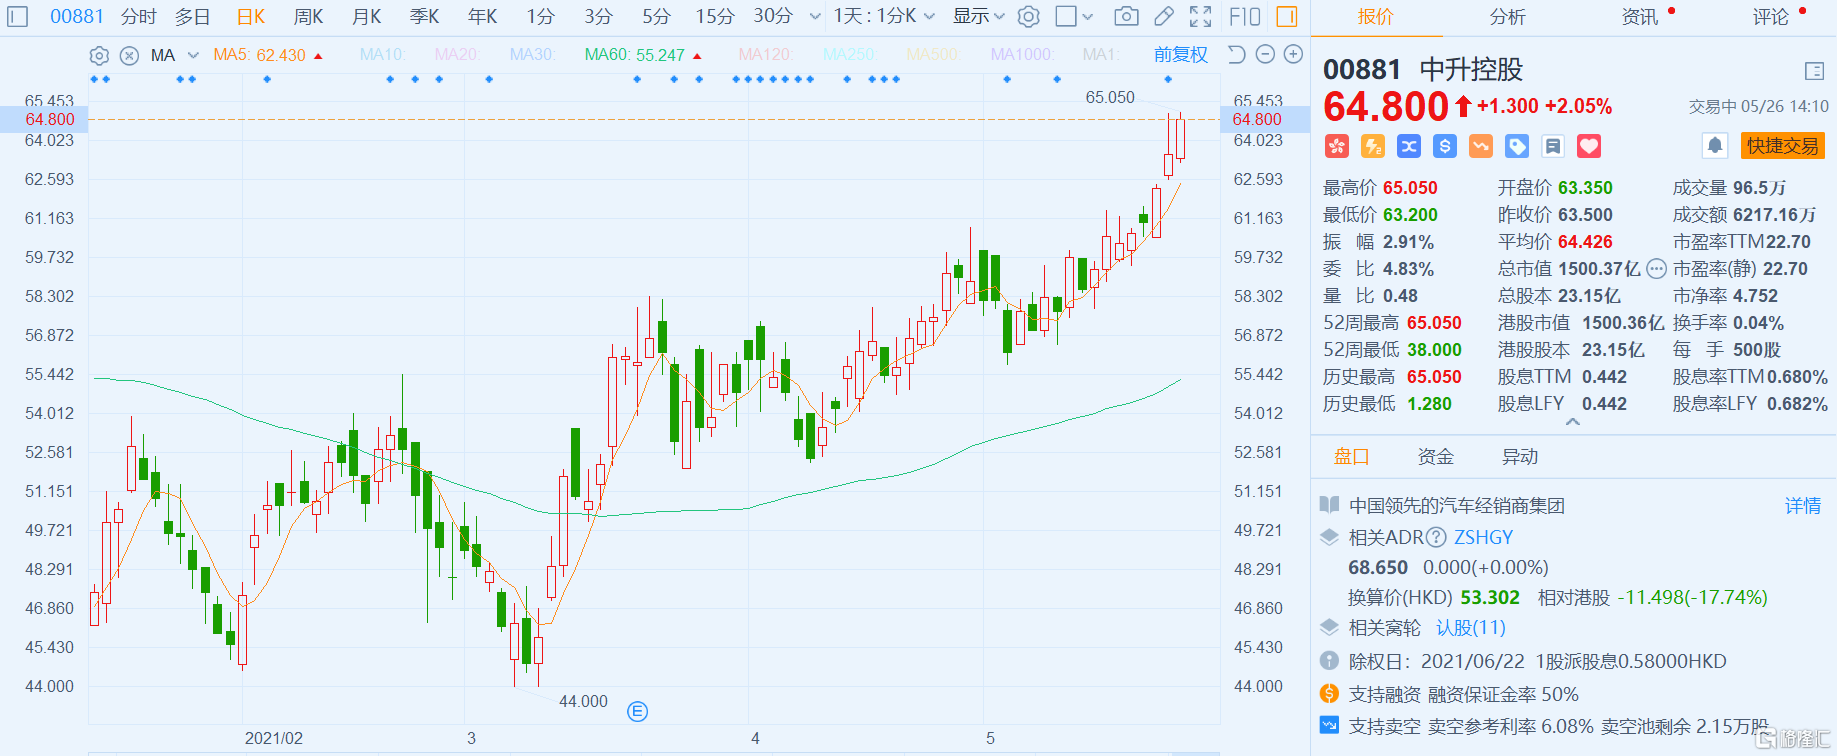Toggle MA250 moving average line
1837x756 pixels.
click(850, 55)
